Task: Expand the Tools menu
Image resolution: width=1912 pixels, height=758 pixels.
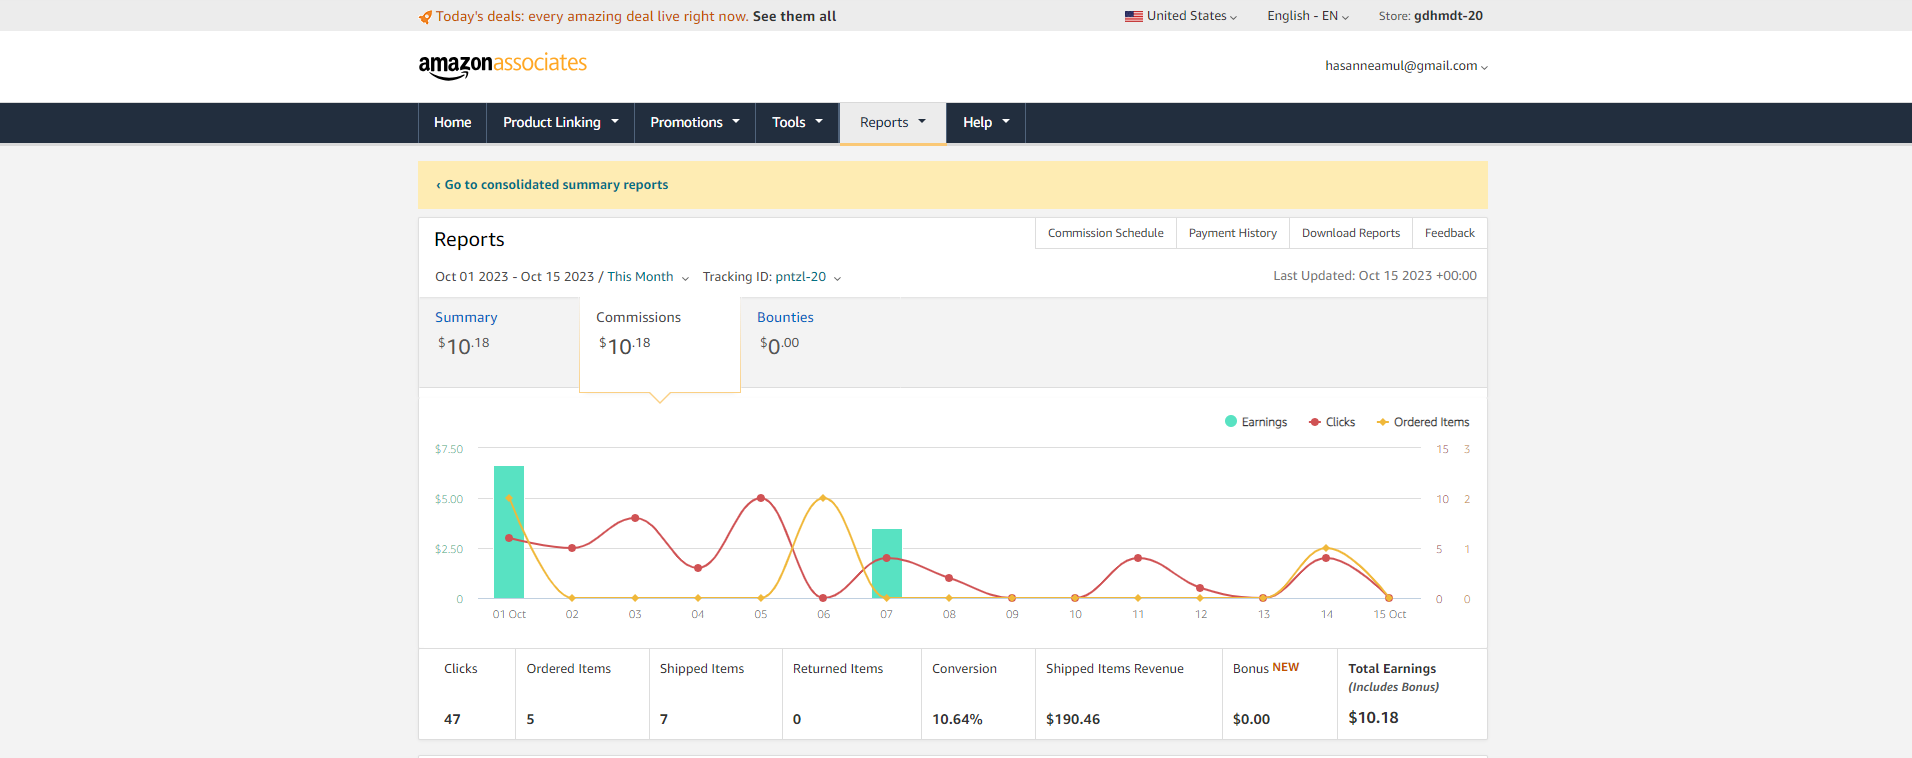Action: 797,122
